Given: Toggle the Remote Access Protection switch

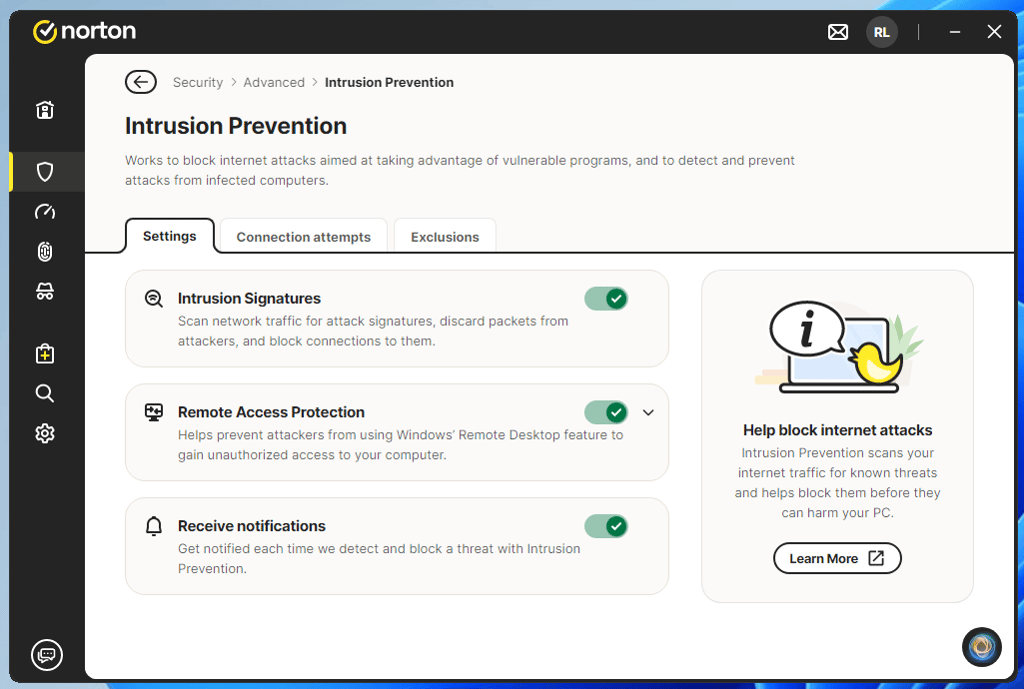Looking at the screenshot, I should (606, 412).
